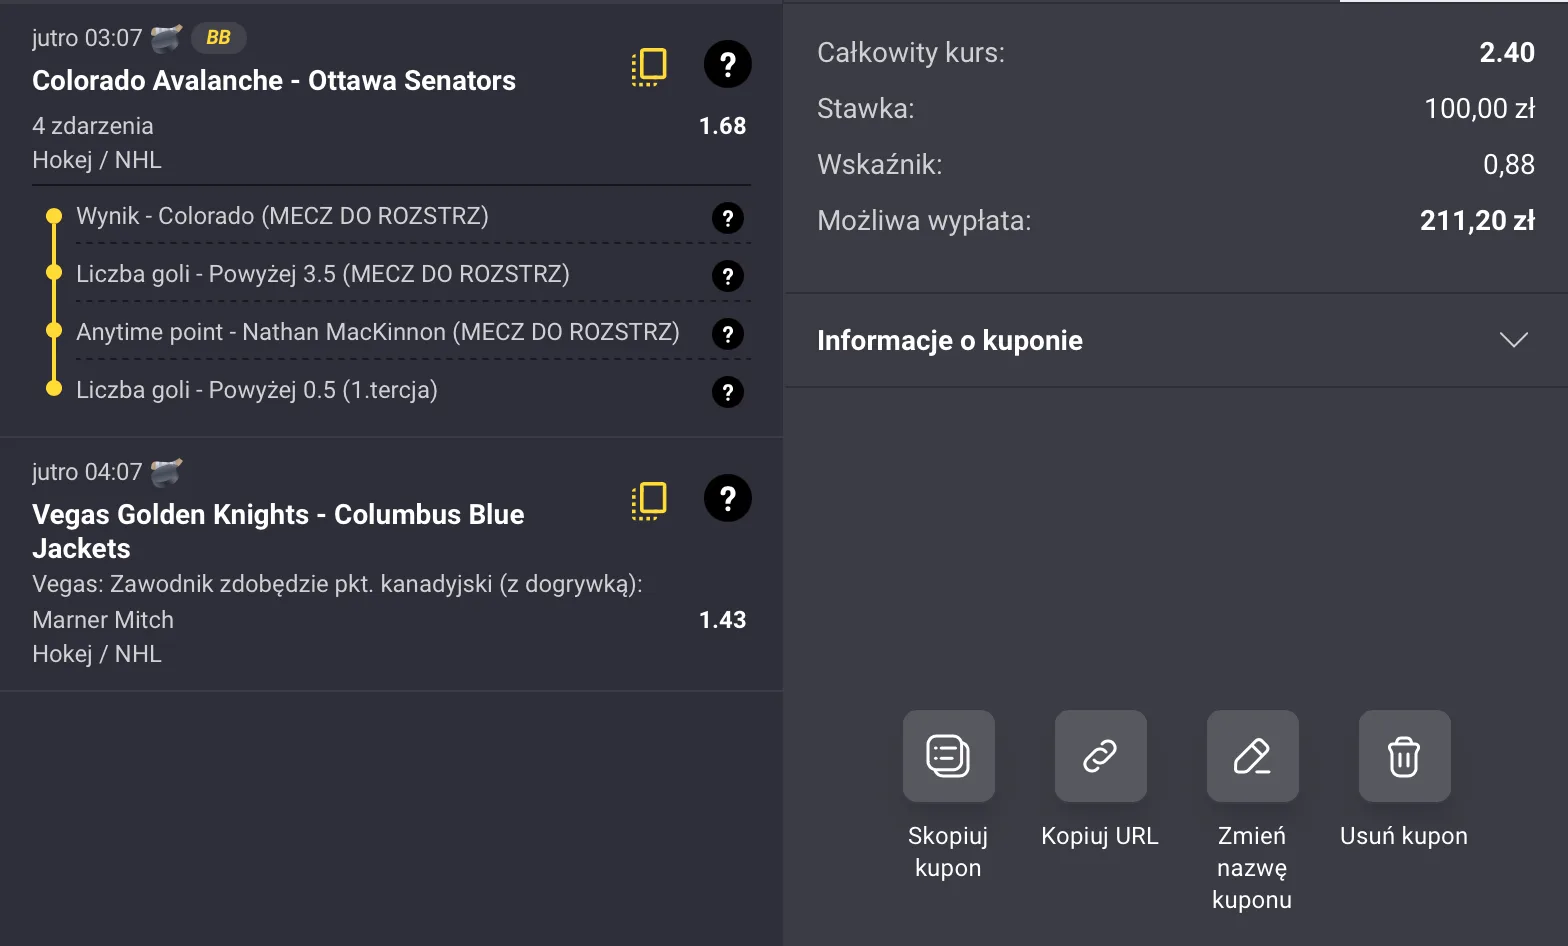The width and height of the screenshot is (1568, 946).
Task: Click the BB bet builder badge
Action: [x=218, y=38]
